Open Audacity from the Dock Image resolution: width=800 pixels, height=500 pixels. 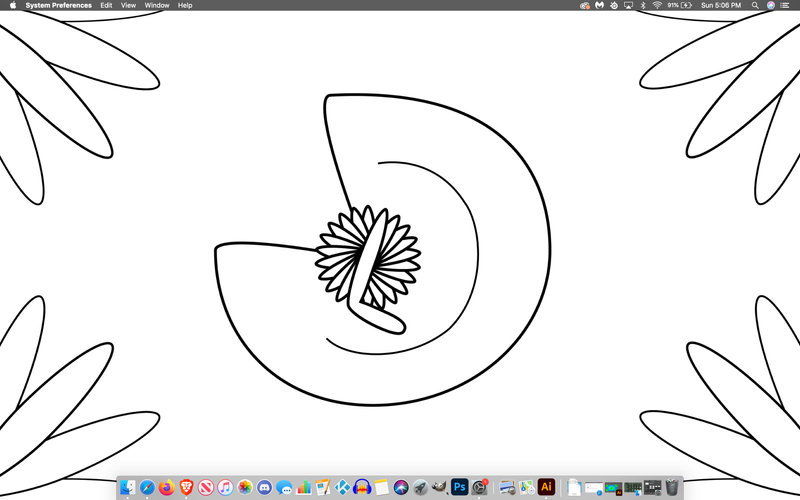point(362,487)
